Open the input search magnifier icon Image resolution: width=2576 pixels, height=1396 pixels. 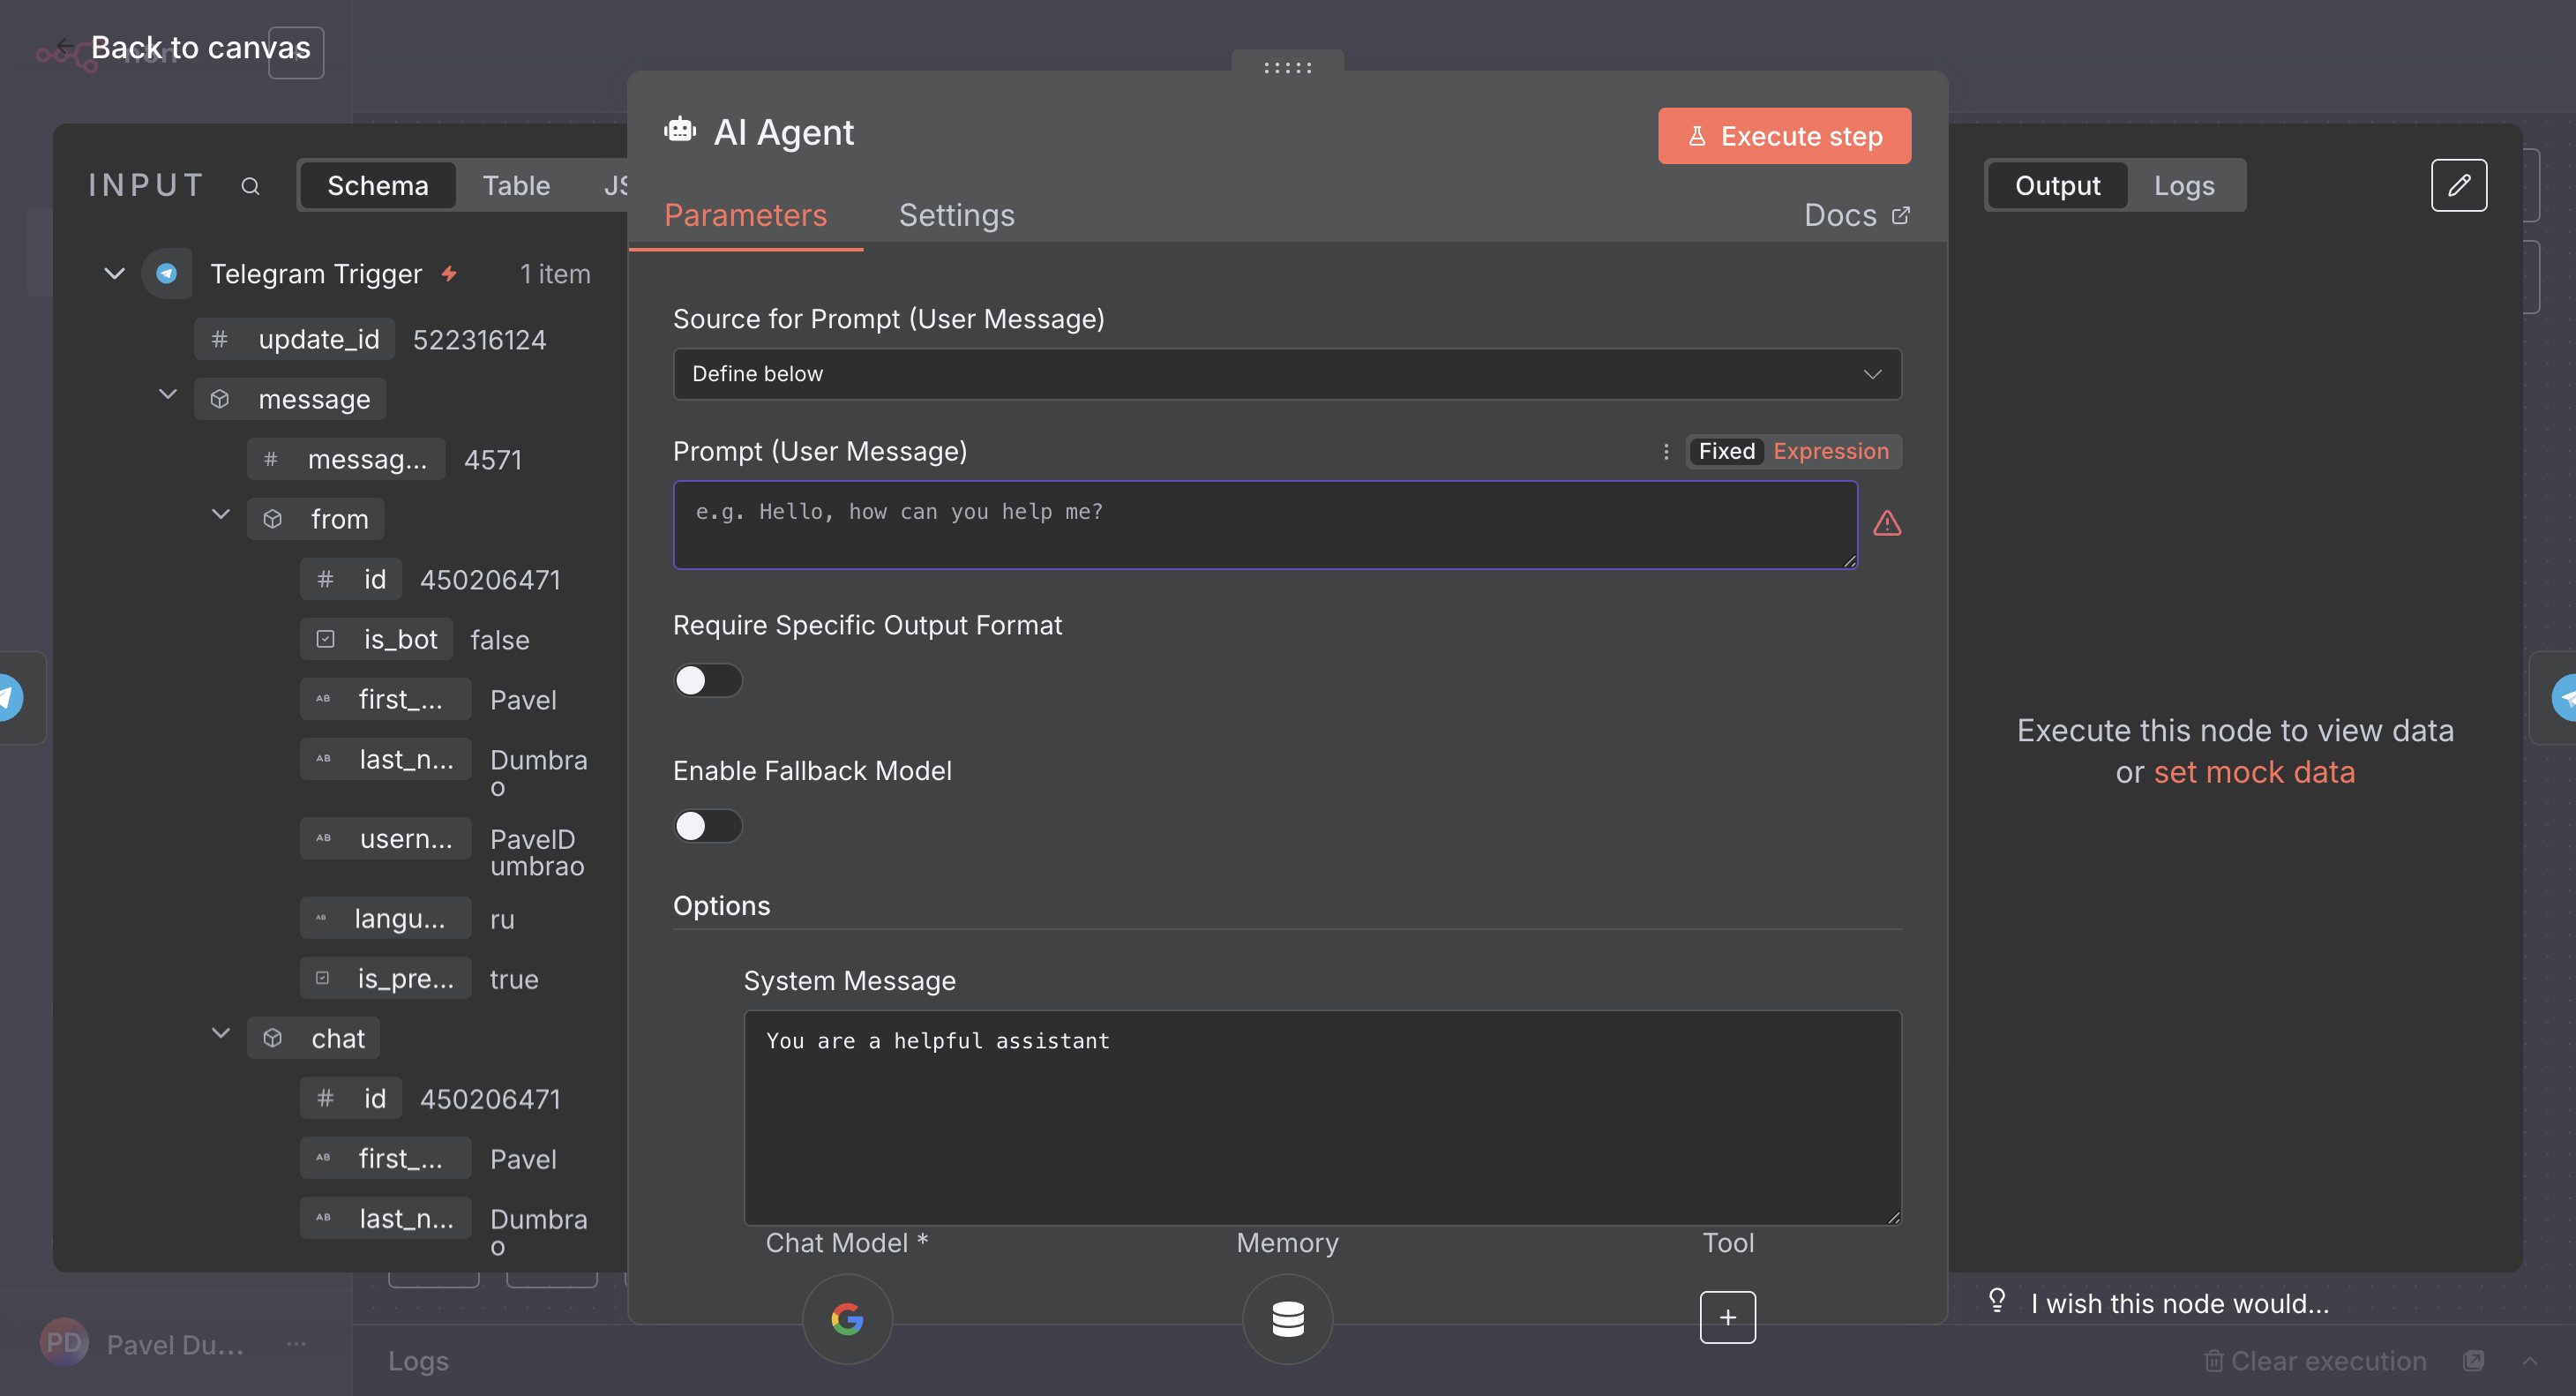click(250, 186)
